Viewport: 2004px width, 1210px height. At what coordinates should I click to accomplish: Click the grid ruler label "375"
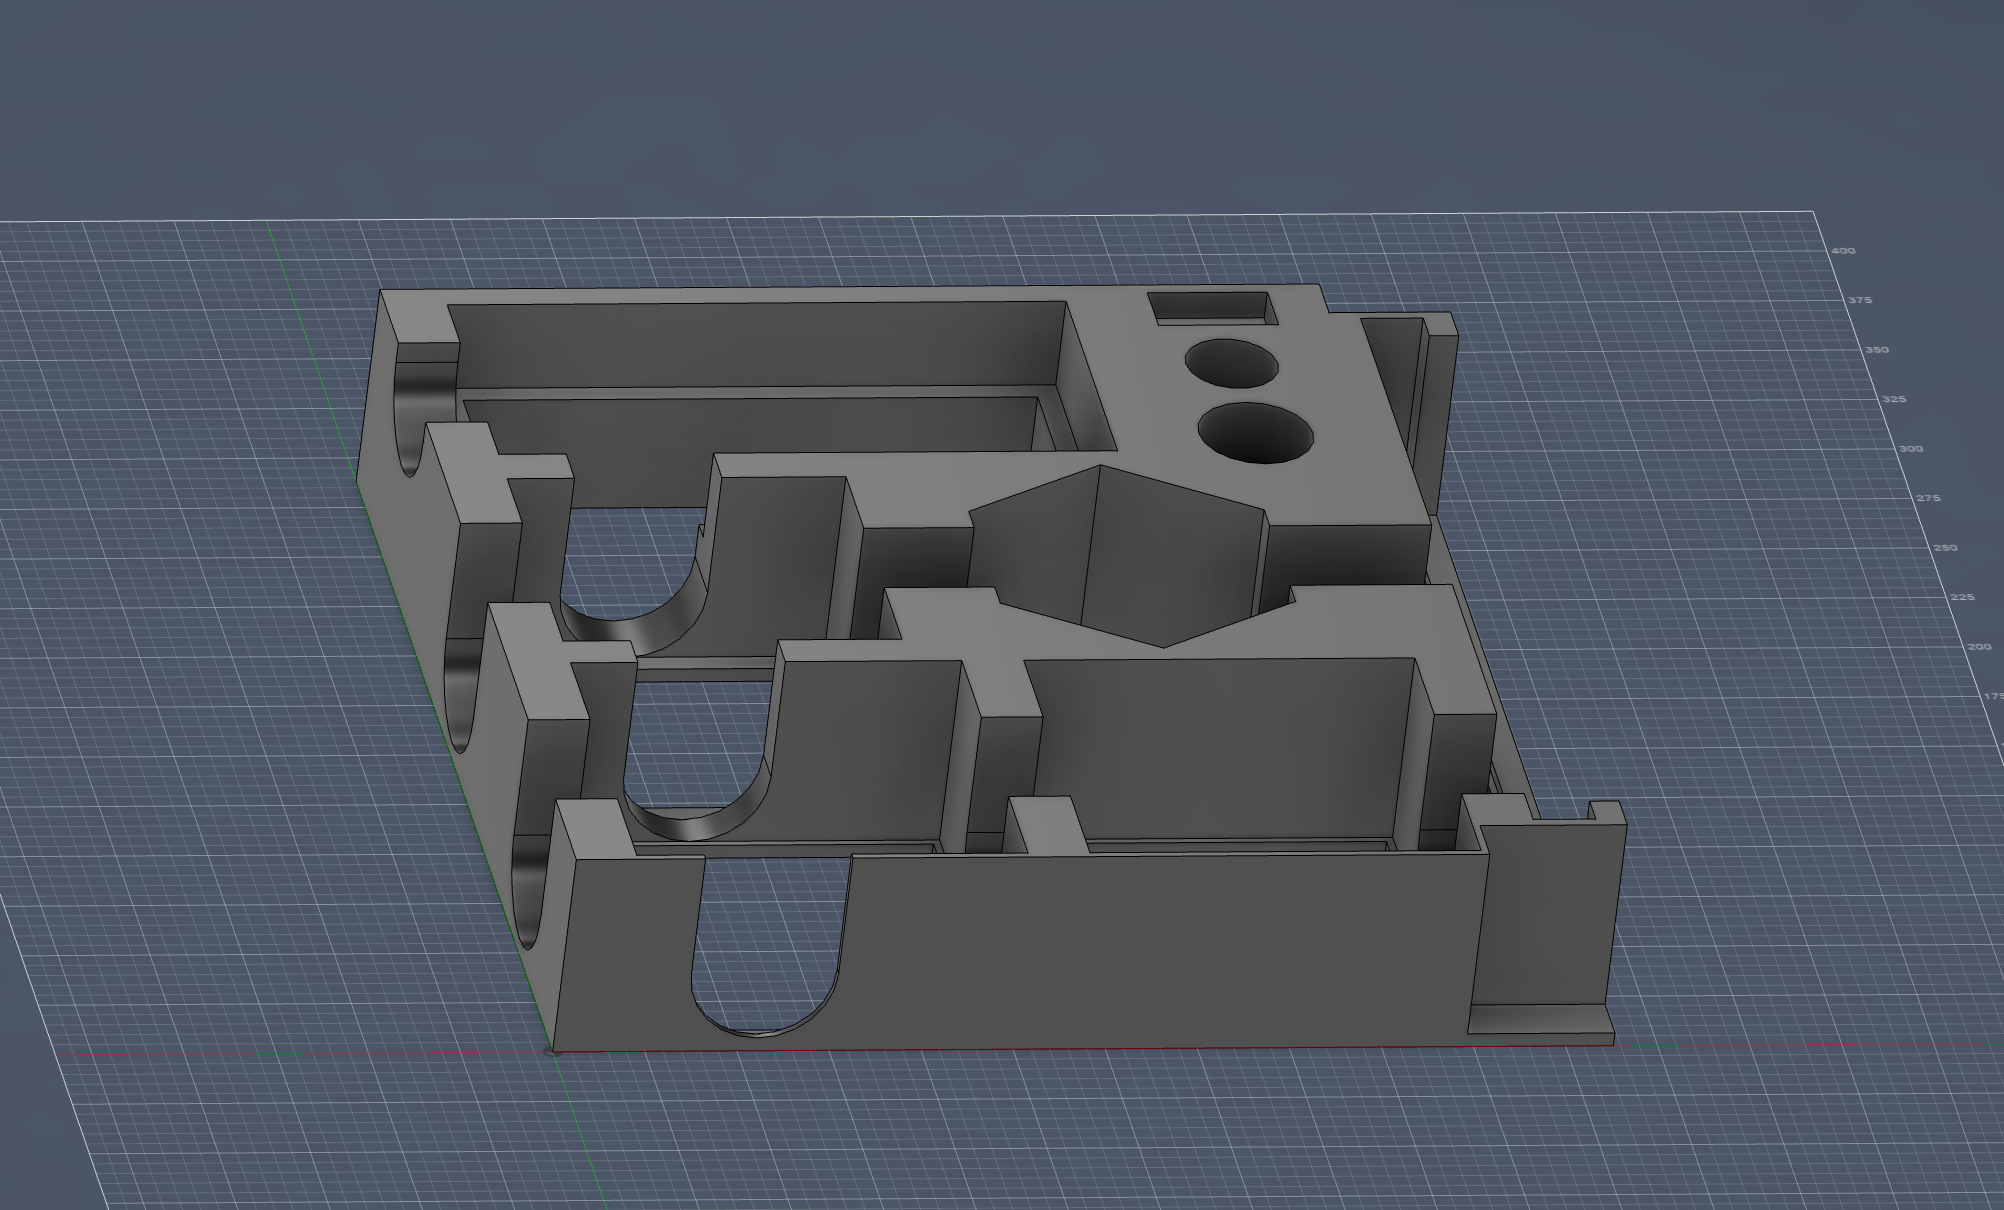tap(1860, 300)
